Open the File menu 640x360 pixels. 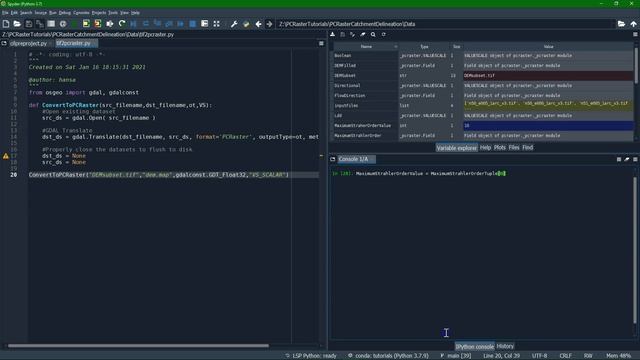5,13
